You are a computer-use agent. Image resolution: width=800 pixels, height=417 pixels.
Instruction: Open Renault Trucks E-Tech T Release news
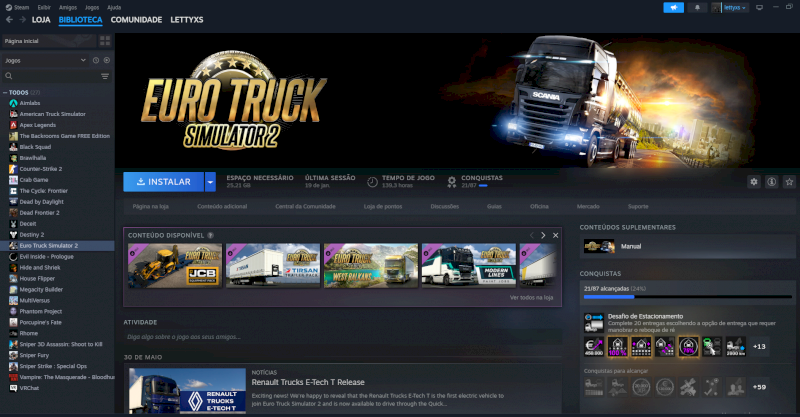pos(308,382)
